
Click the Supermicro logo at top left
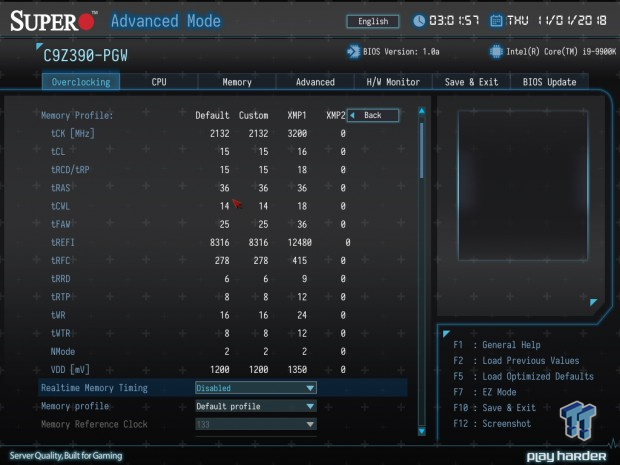53,21
